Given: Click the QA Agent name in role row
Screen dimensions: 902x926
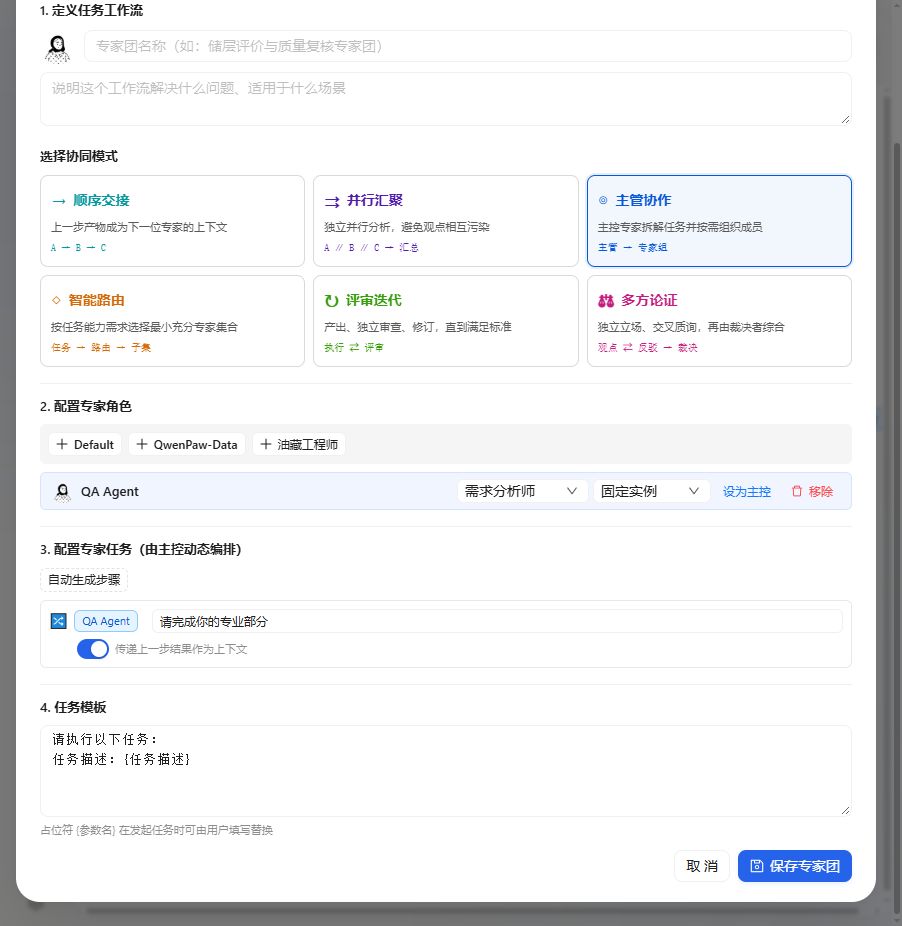Looking at the screenshot, I should point(109,492).
